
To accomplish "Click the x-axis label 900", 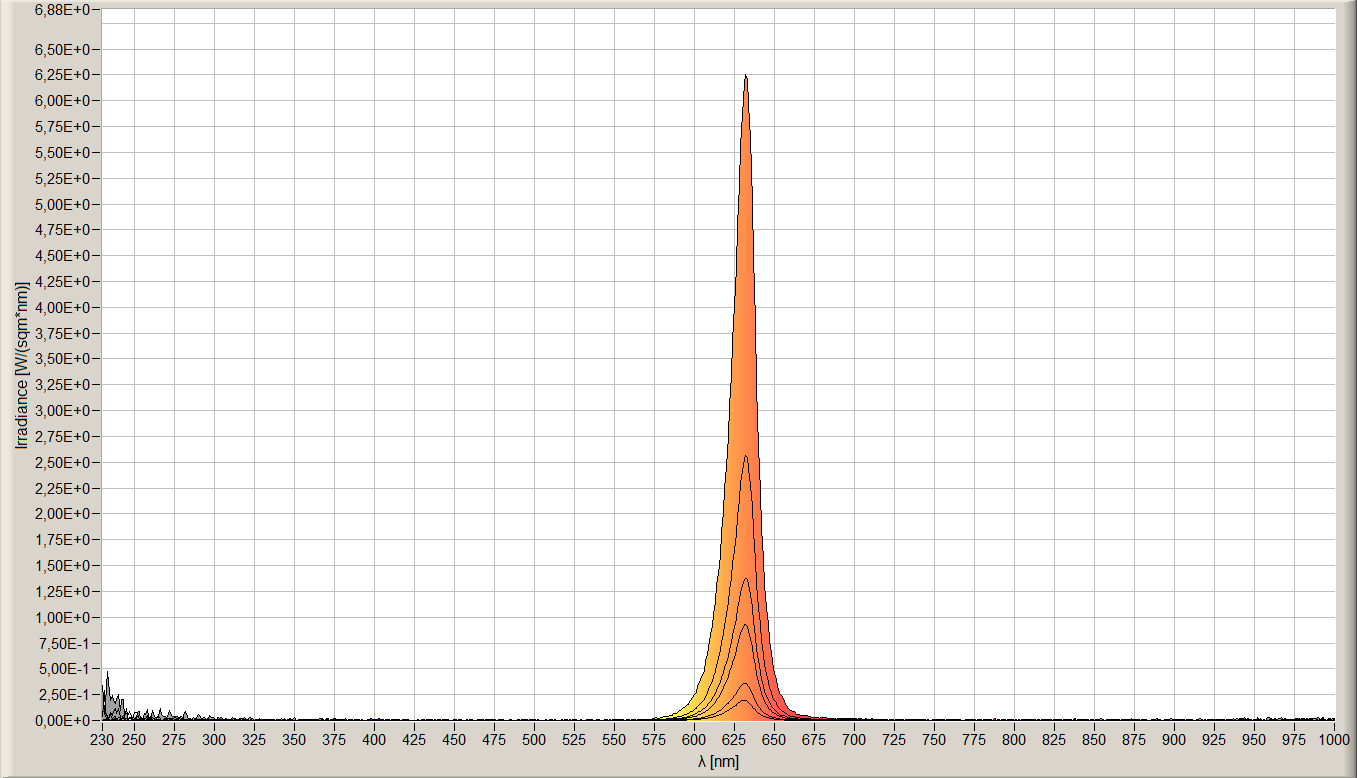I will [x=1174, y=740].
